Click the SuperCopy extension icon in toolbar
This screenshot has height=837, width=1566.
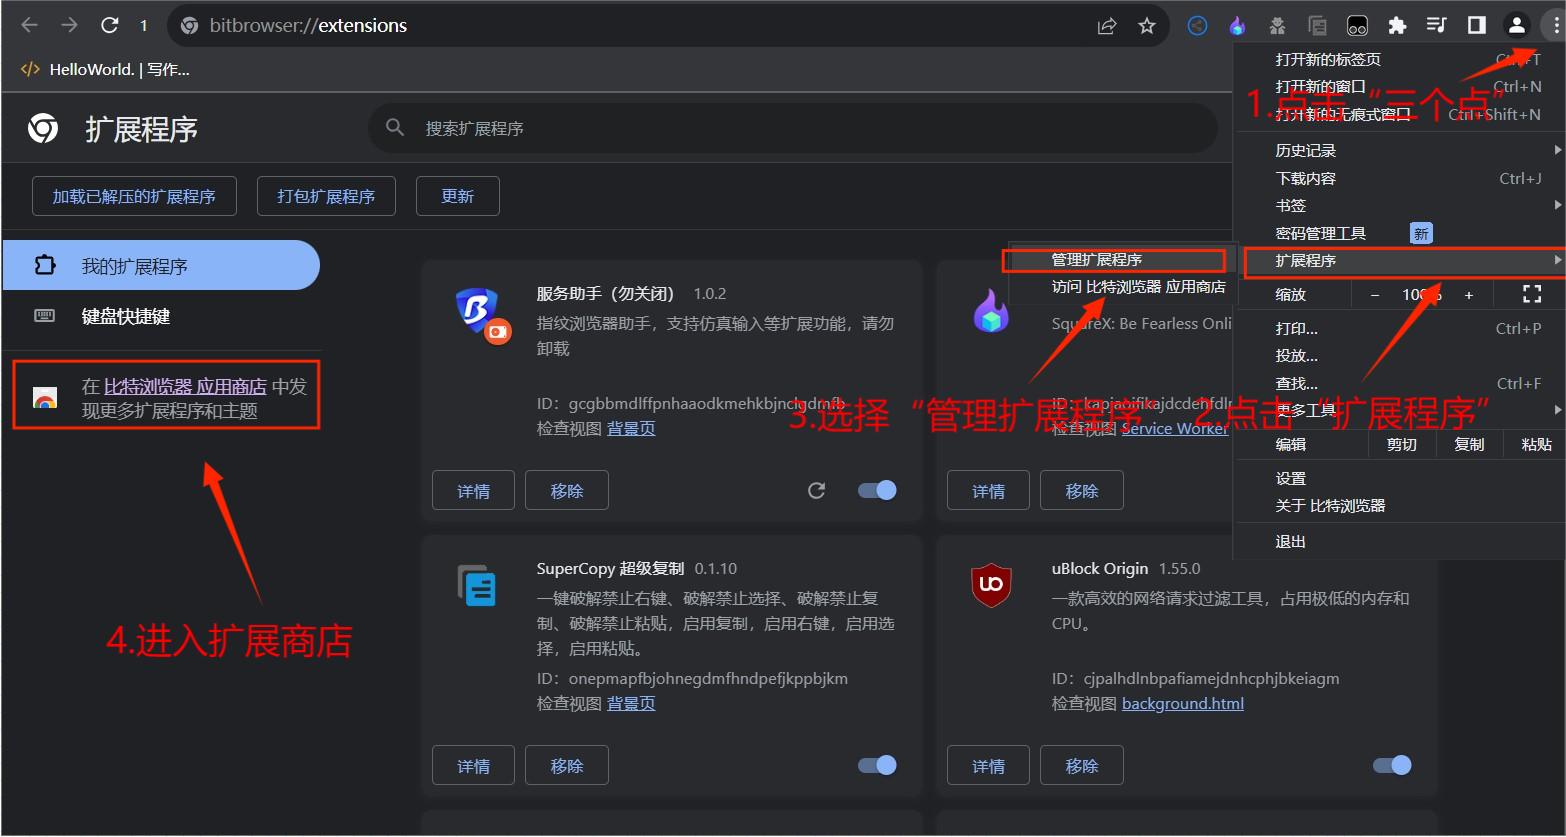point(1317,26)
